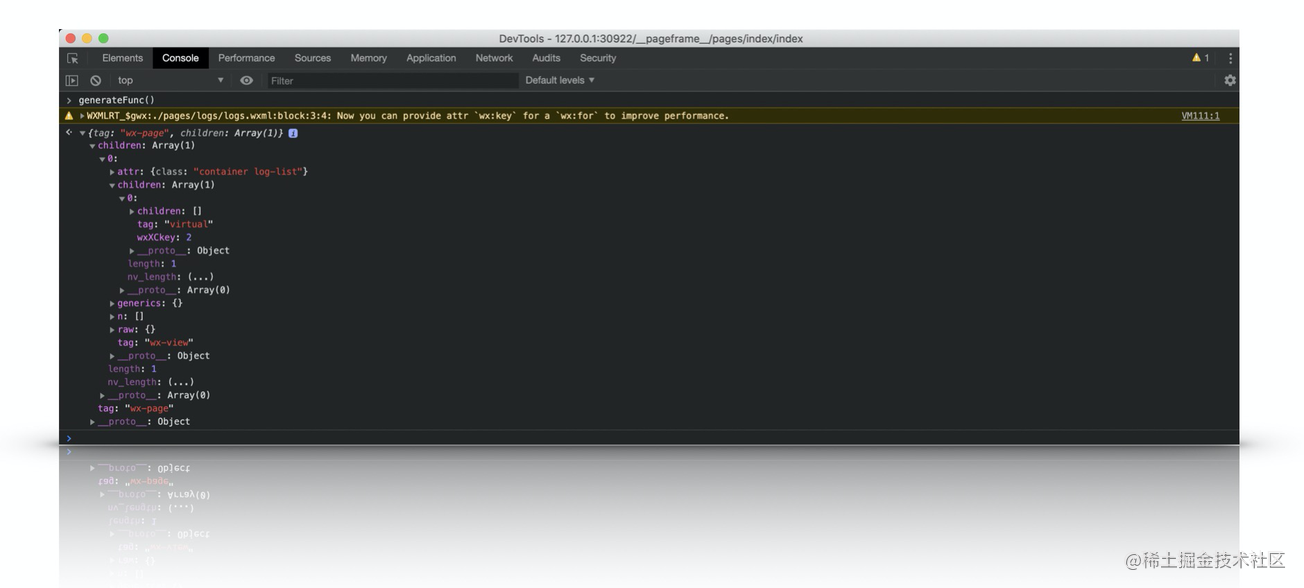Expand the raw object property
This screenshot has height=588, width=1304.
[113, 329]
